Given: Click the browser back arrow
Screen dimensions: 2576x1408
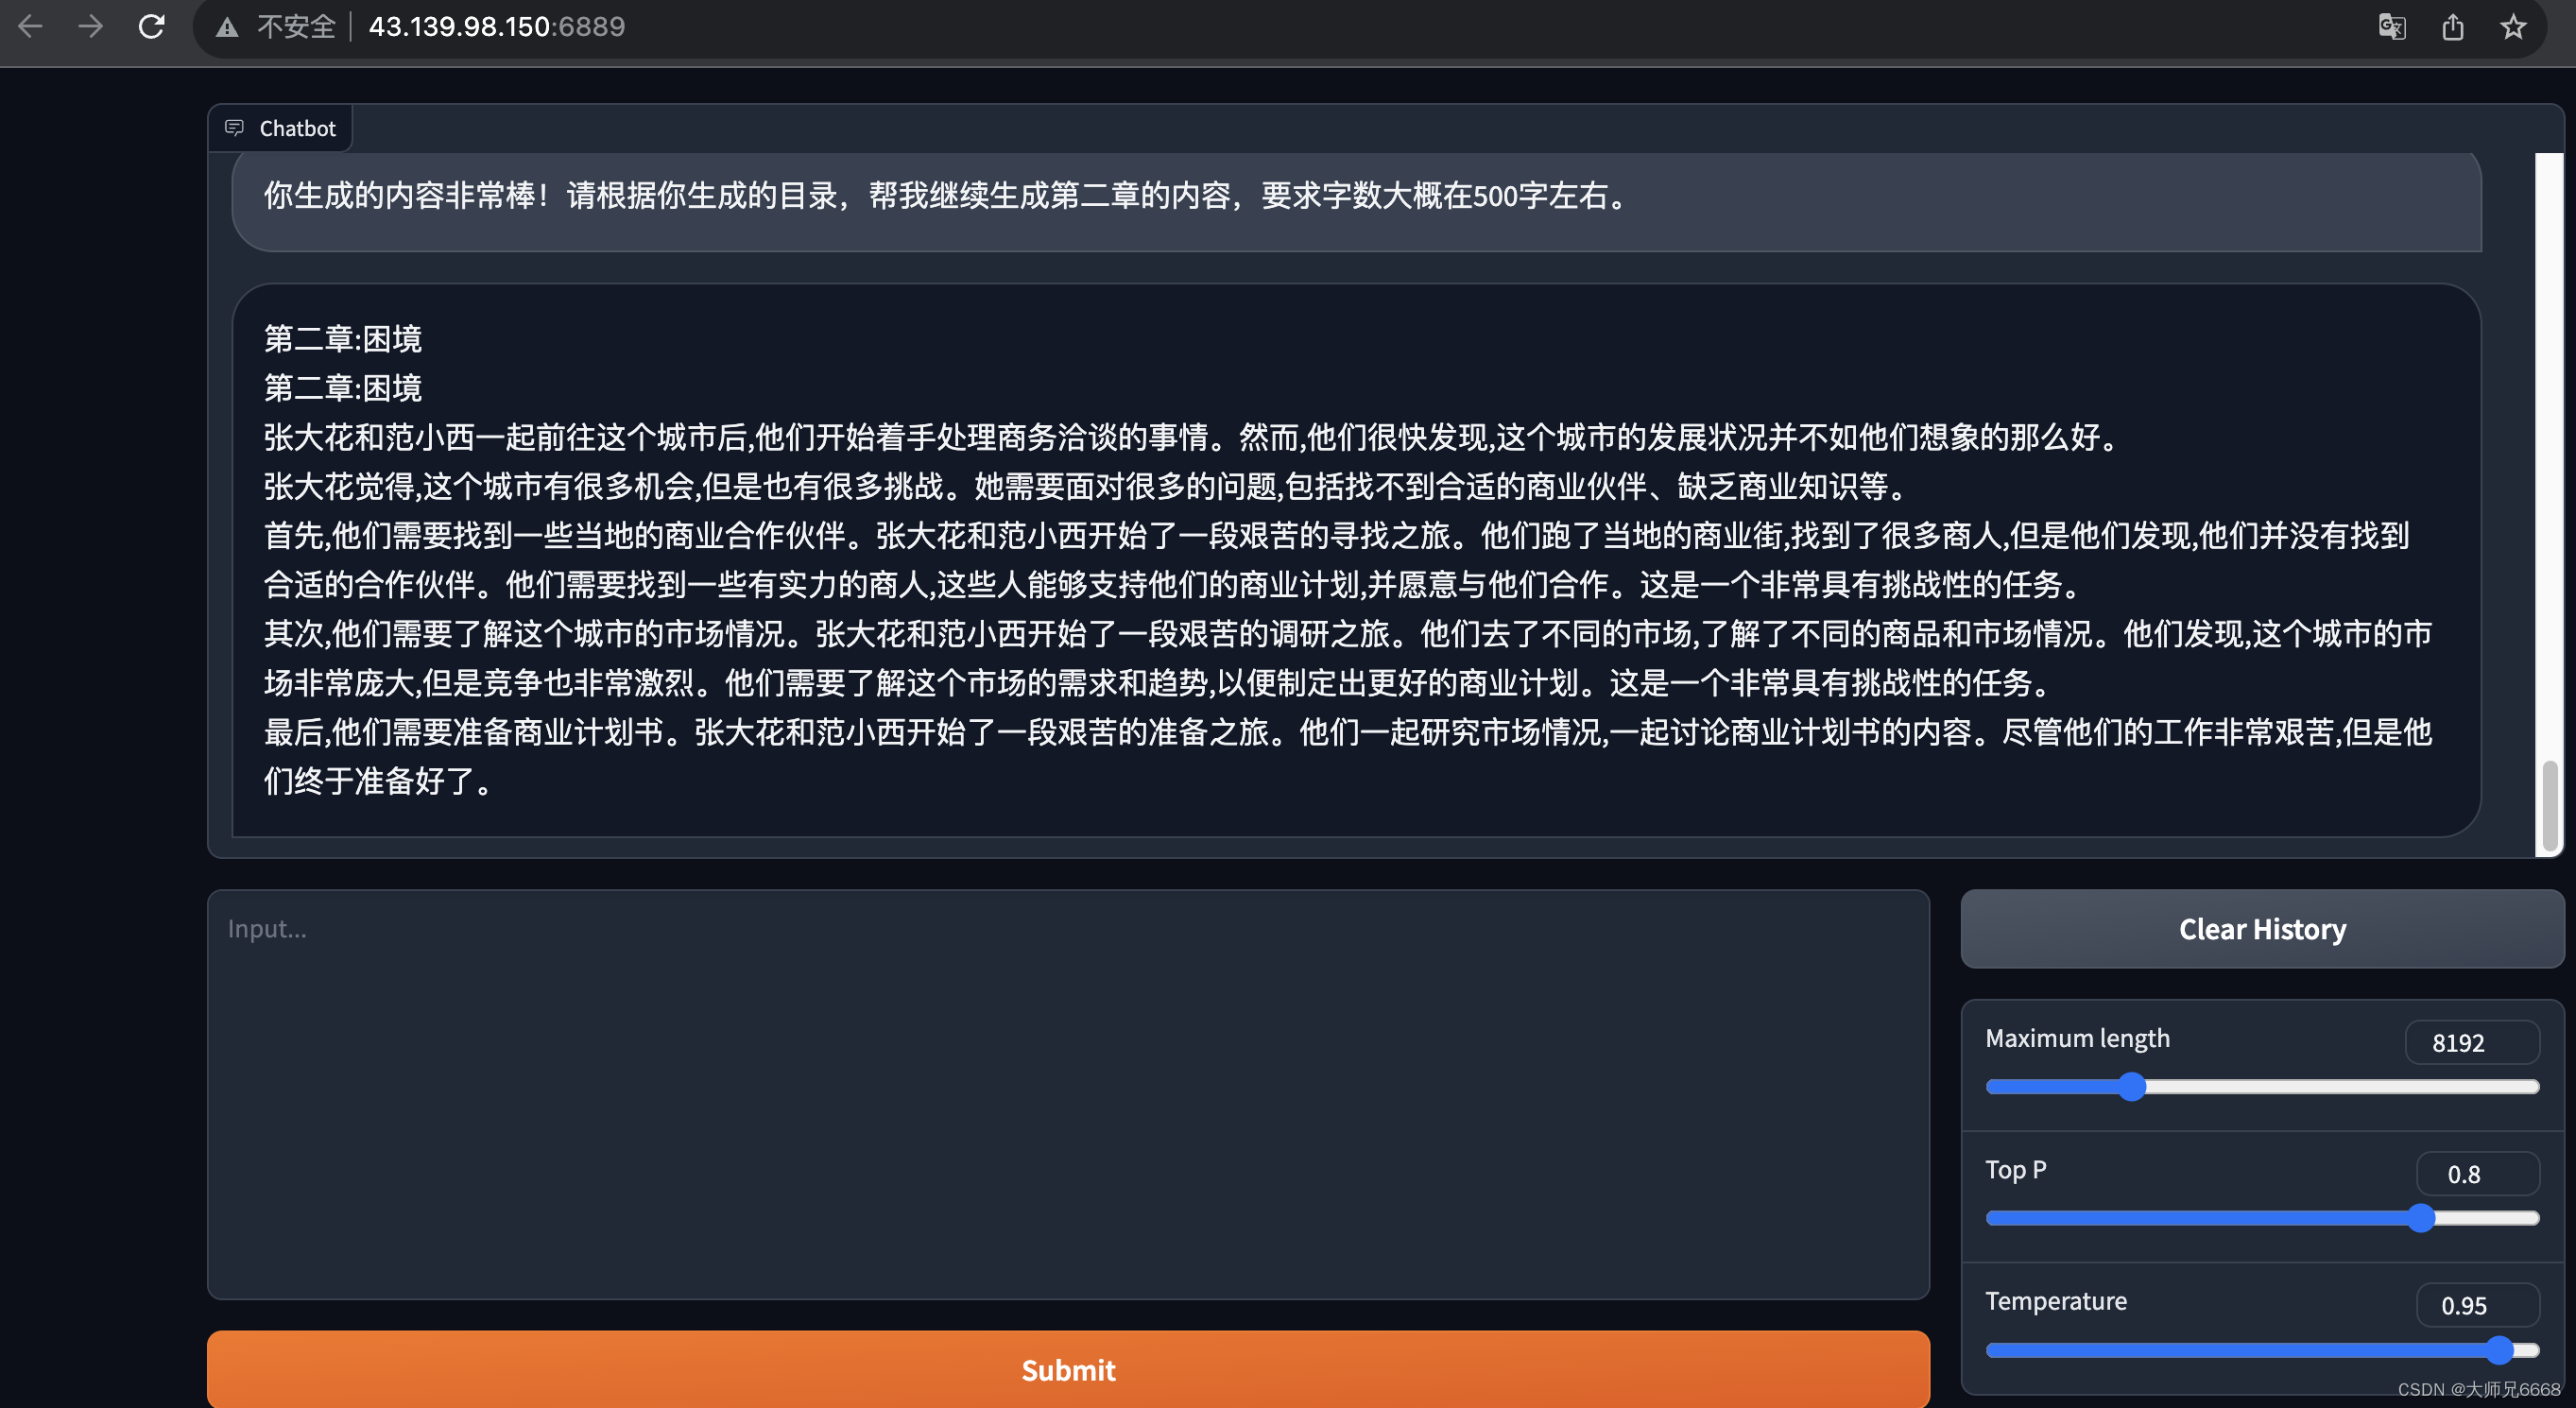Looking at the screenshot, I should (31, 27).
